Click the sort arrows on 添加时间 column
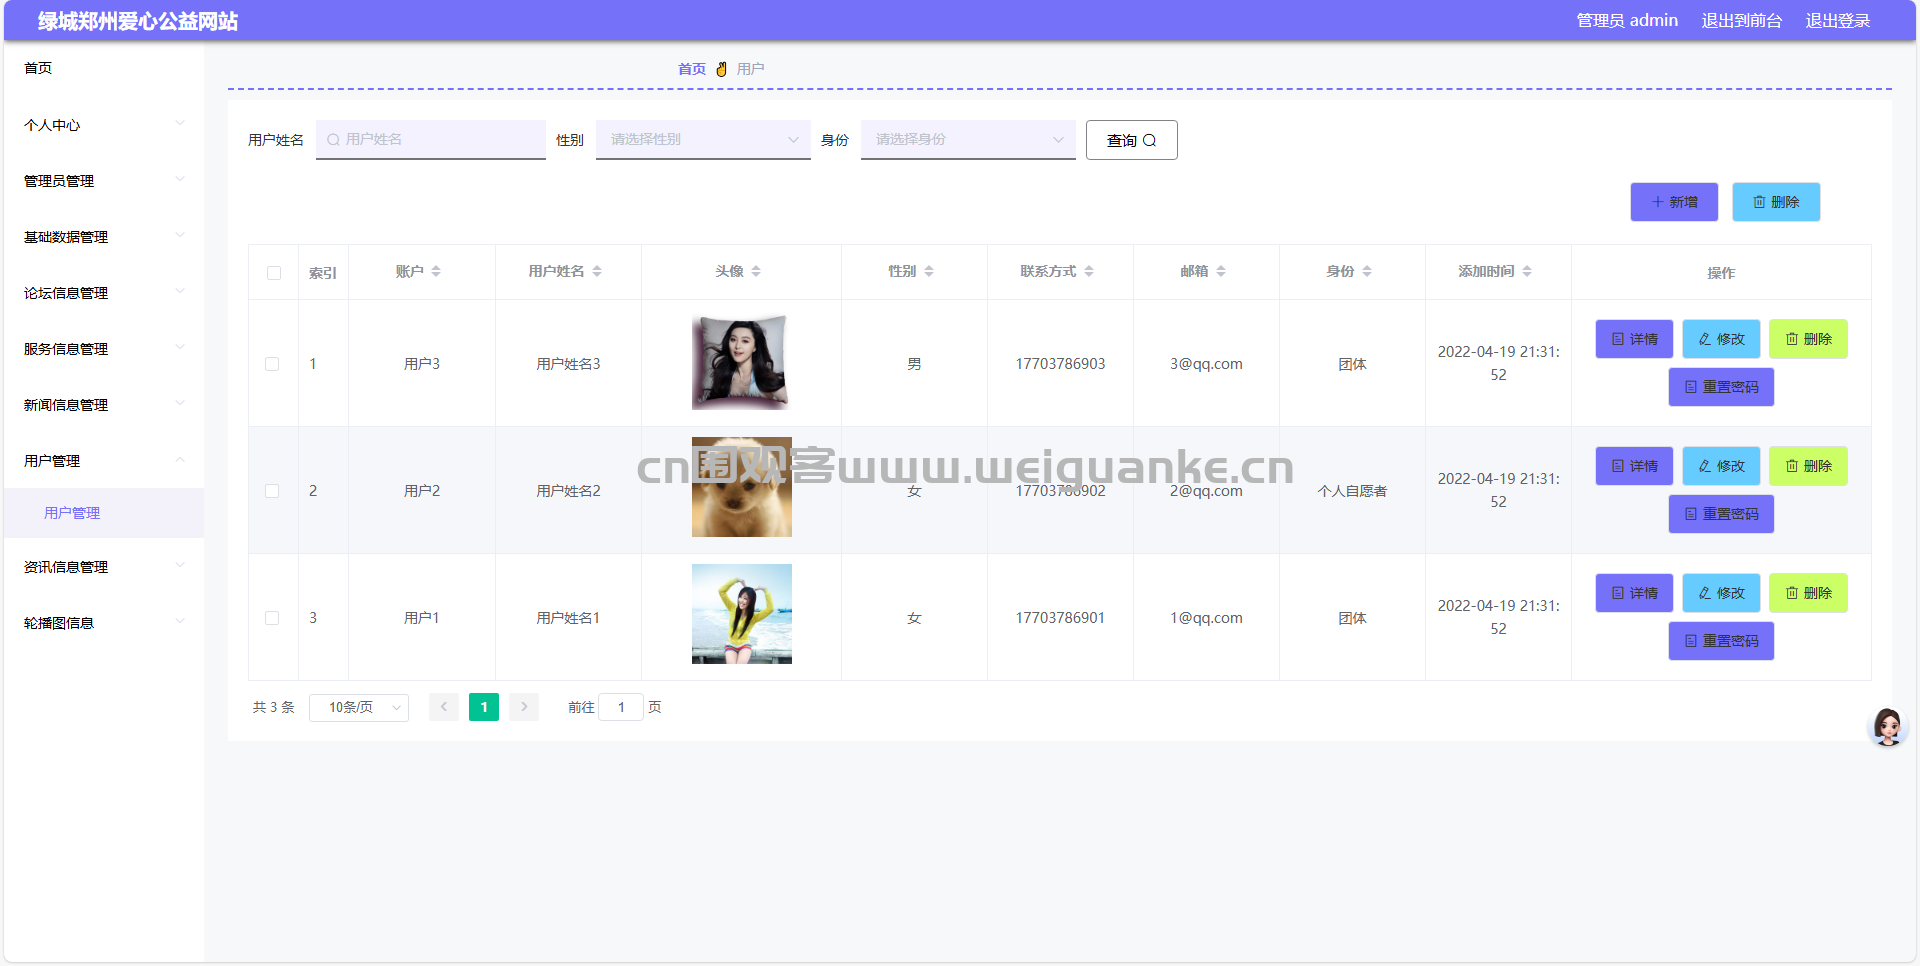Viewport: 1920px width, 966px height. (1527, 272)
